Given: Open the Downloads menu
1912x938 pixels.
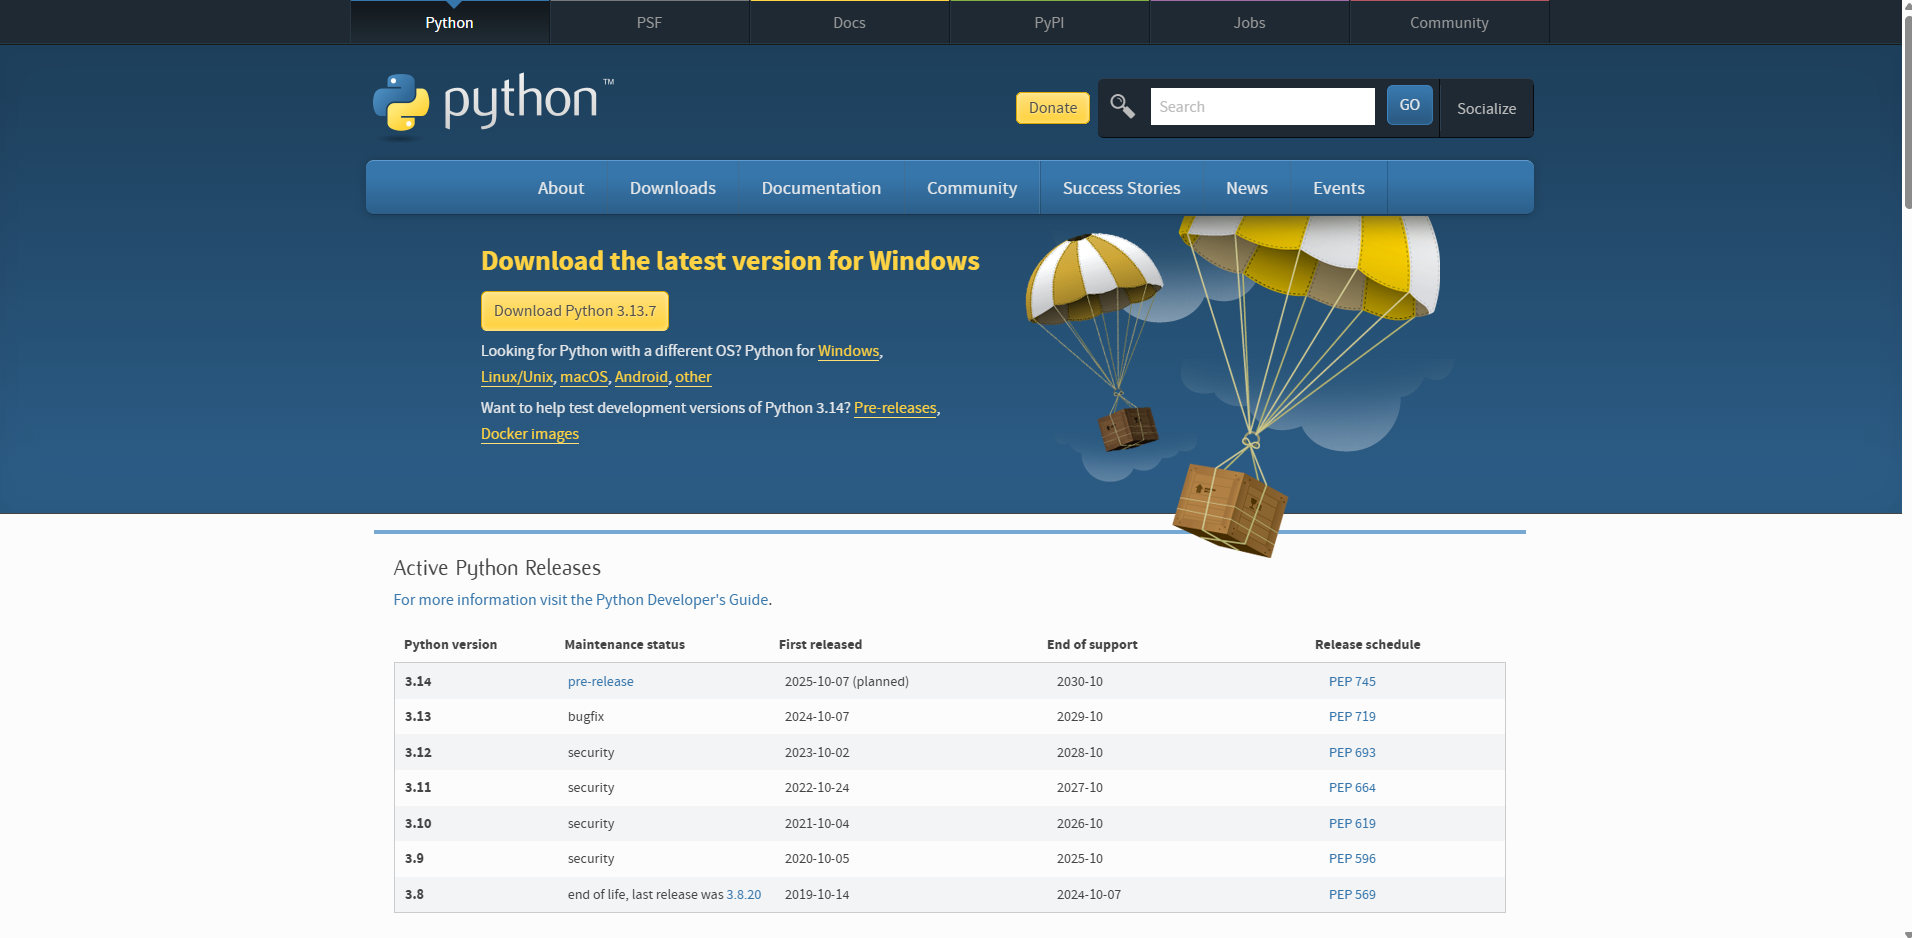Looking at the screenshot, I should click(672, 187).
